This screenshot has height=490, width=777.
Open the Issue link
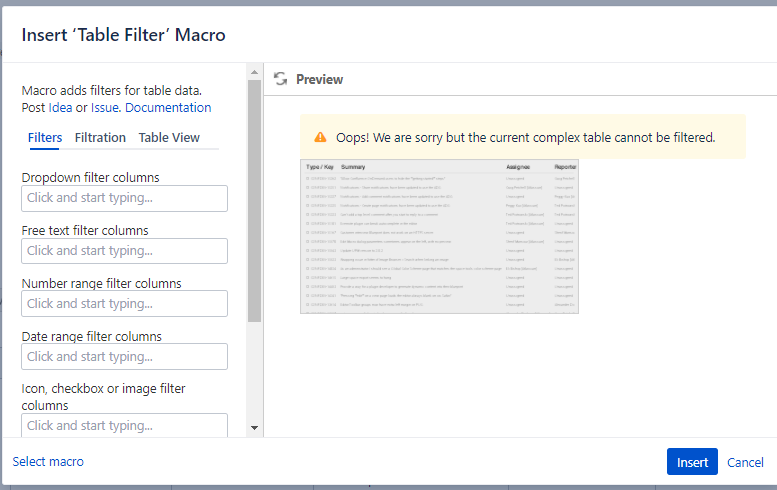105,108
